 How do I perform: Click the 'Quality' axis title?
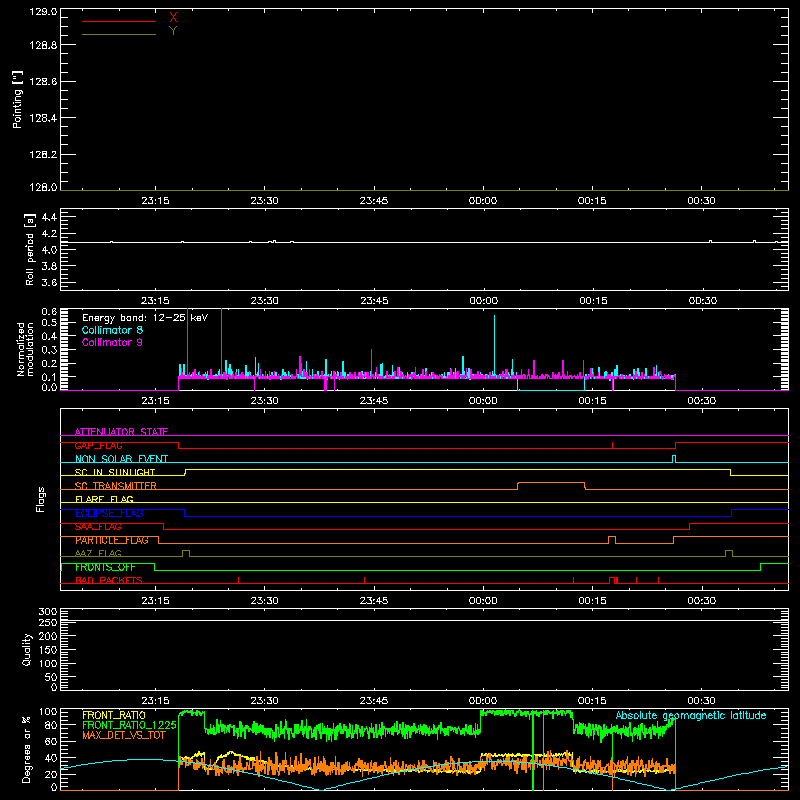(27, 649)
